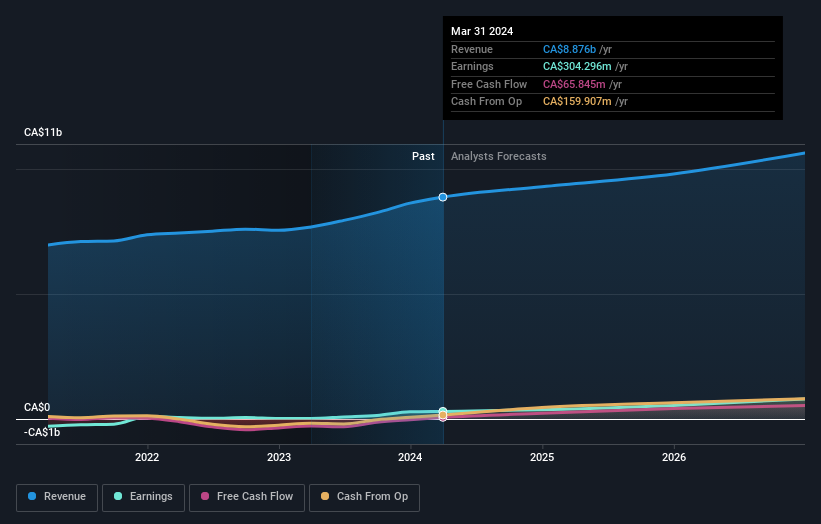Click the Free Cash Flow label in tooltip
Screen dimensions: 821x524
point(489,84)
